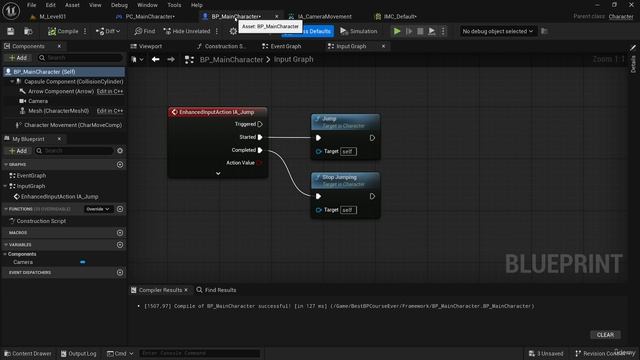Select EnhancedInputAction IA_Jump entry
Viewport: 640px width, 360px height.
(x=59, y=197)
